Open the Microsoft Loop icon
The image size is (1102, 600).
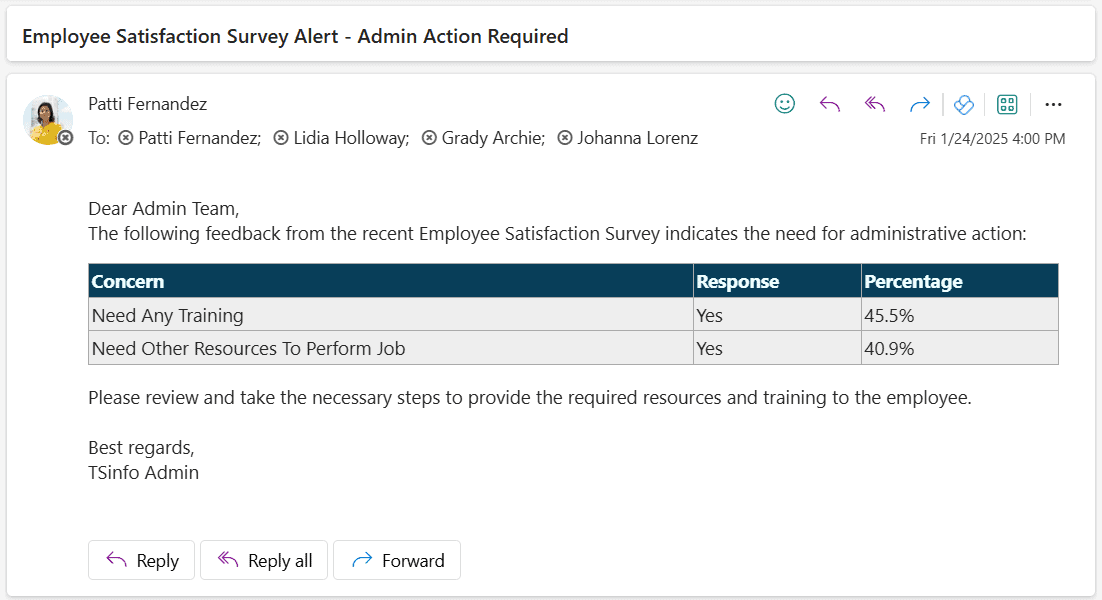(x=963, y=104)
